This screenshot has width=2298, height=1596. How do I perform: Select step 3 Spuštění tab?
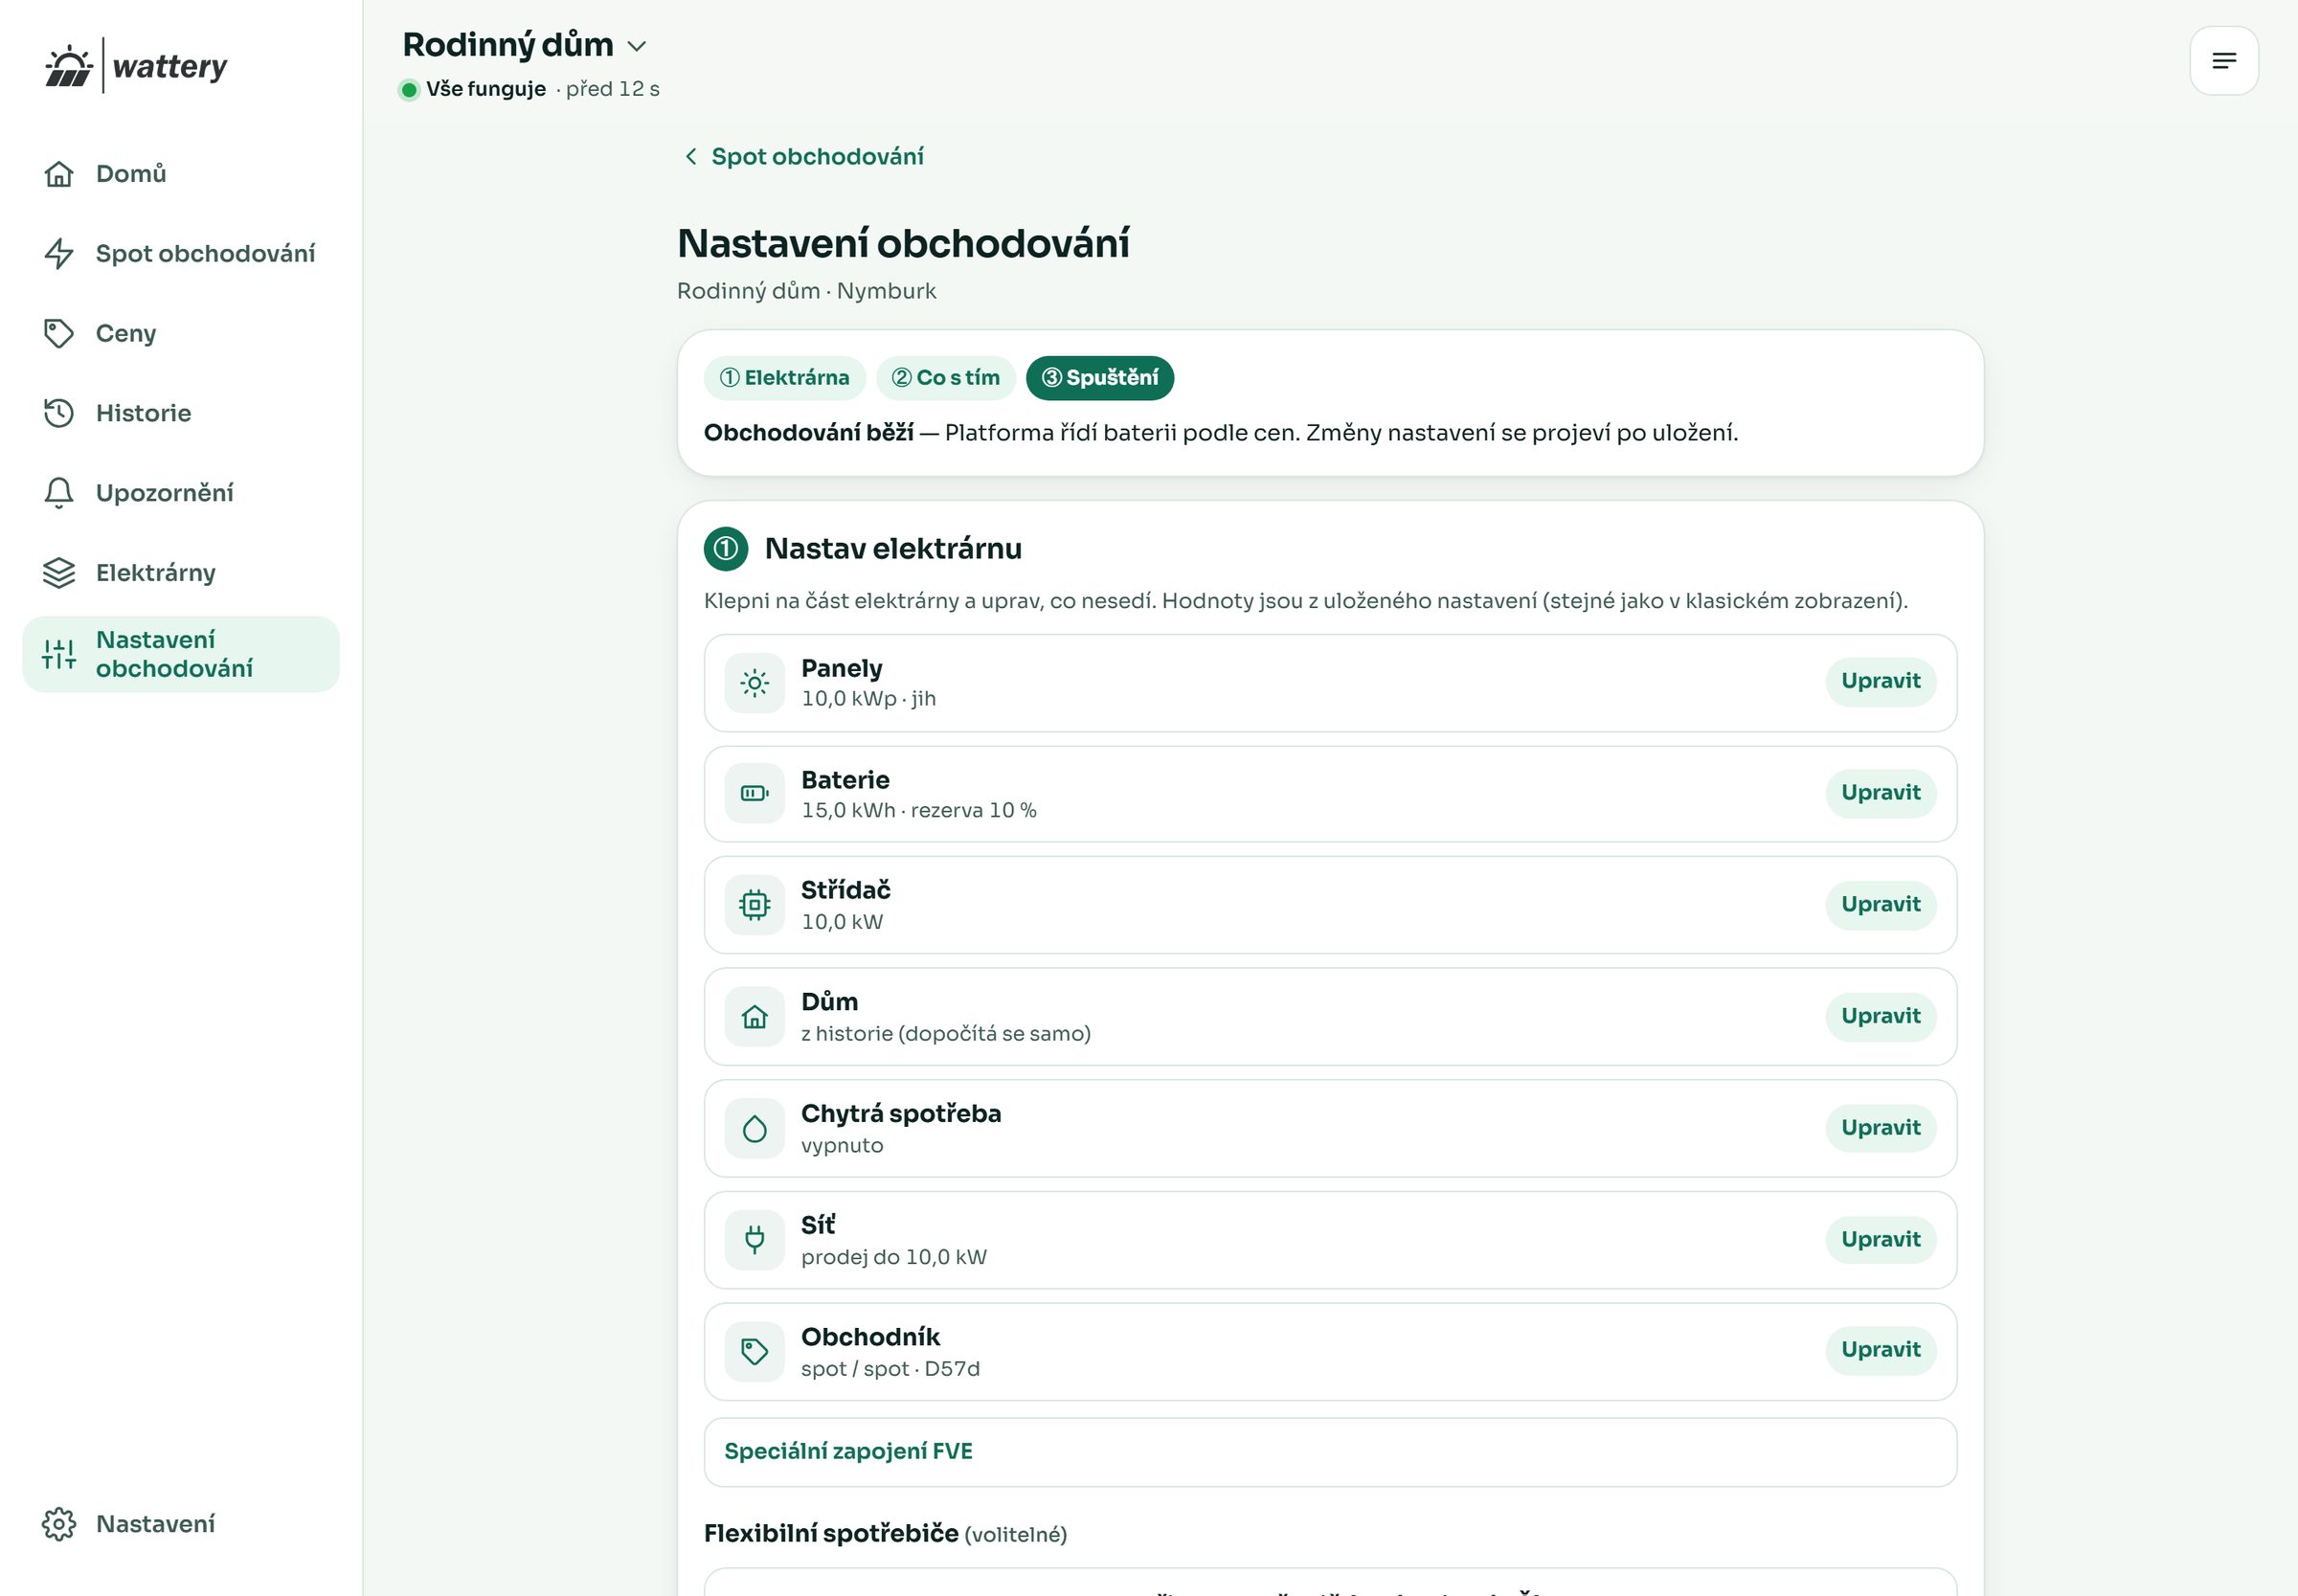point(1099,378)
